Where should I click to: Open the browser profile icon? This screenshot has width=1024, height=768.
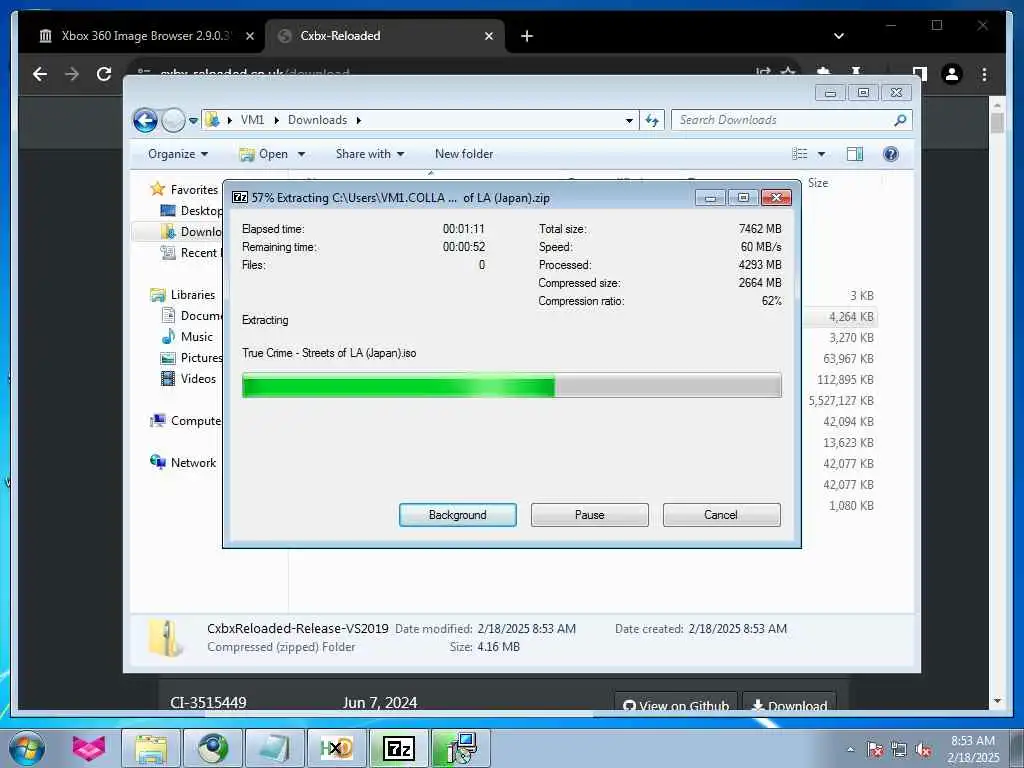(x=952, y=74)
